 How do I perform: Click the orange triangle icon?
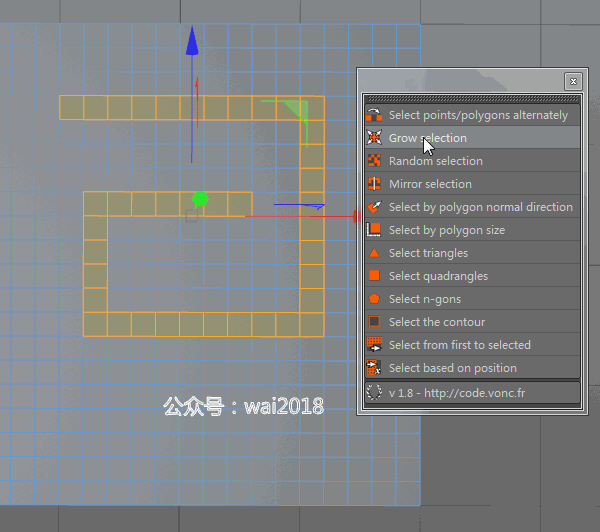tap(374, 253)
